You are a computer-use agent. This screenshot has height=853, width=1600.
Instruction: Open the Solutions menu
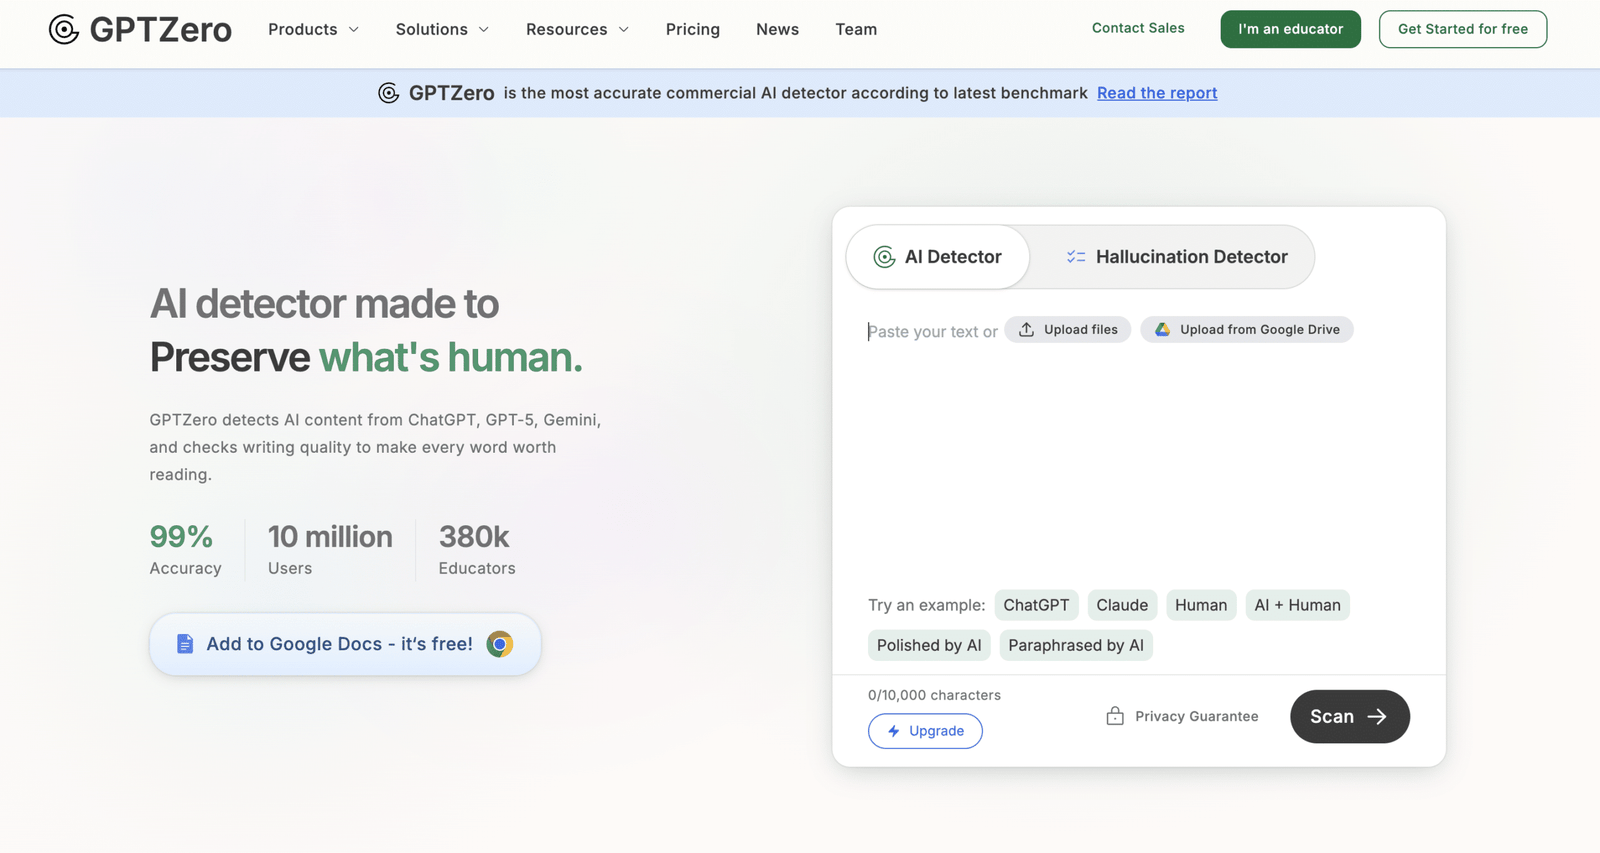pyautogui.click(x=442, y=30)
